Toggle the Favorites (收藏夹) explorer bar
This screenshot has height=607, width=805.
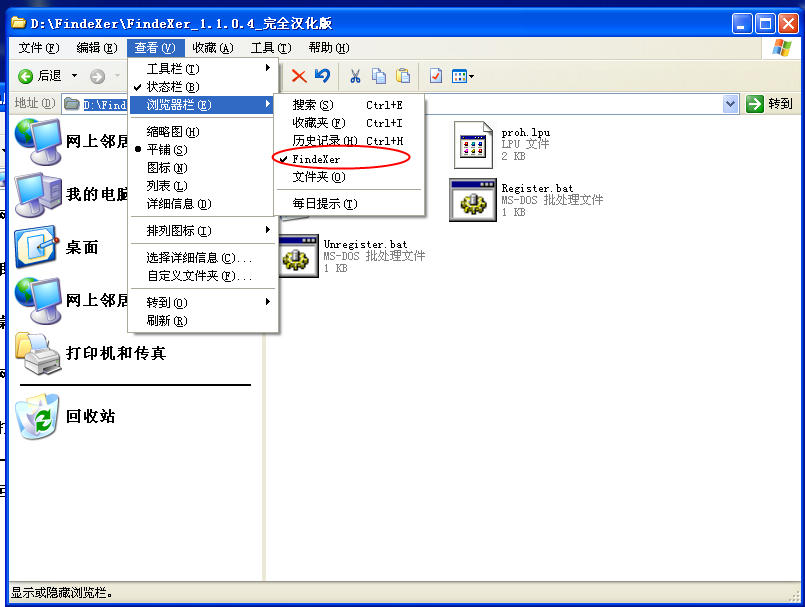pyautogui.click(x=350, y=123)
